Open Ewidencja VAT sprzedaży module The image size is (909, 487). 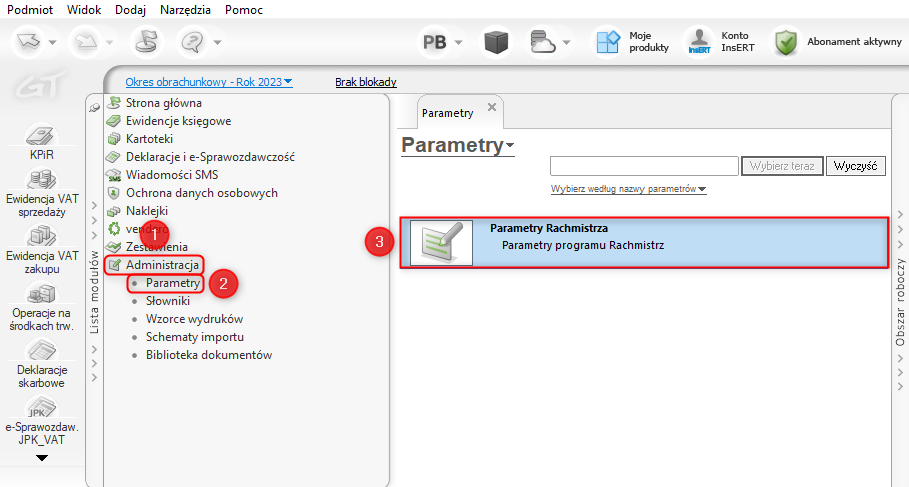point(42,182)
